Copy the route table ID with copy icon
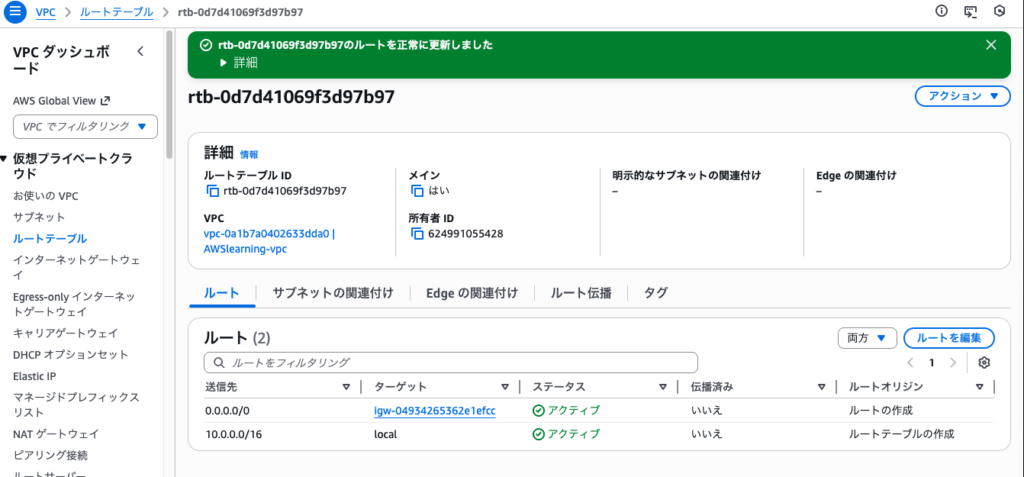 tap(211, 191)
